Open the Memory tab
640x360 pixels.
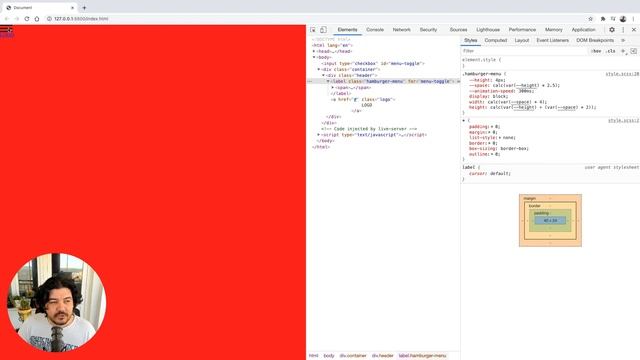point(553,30)
